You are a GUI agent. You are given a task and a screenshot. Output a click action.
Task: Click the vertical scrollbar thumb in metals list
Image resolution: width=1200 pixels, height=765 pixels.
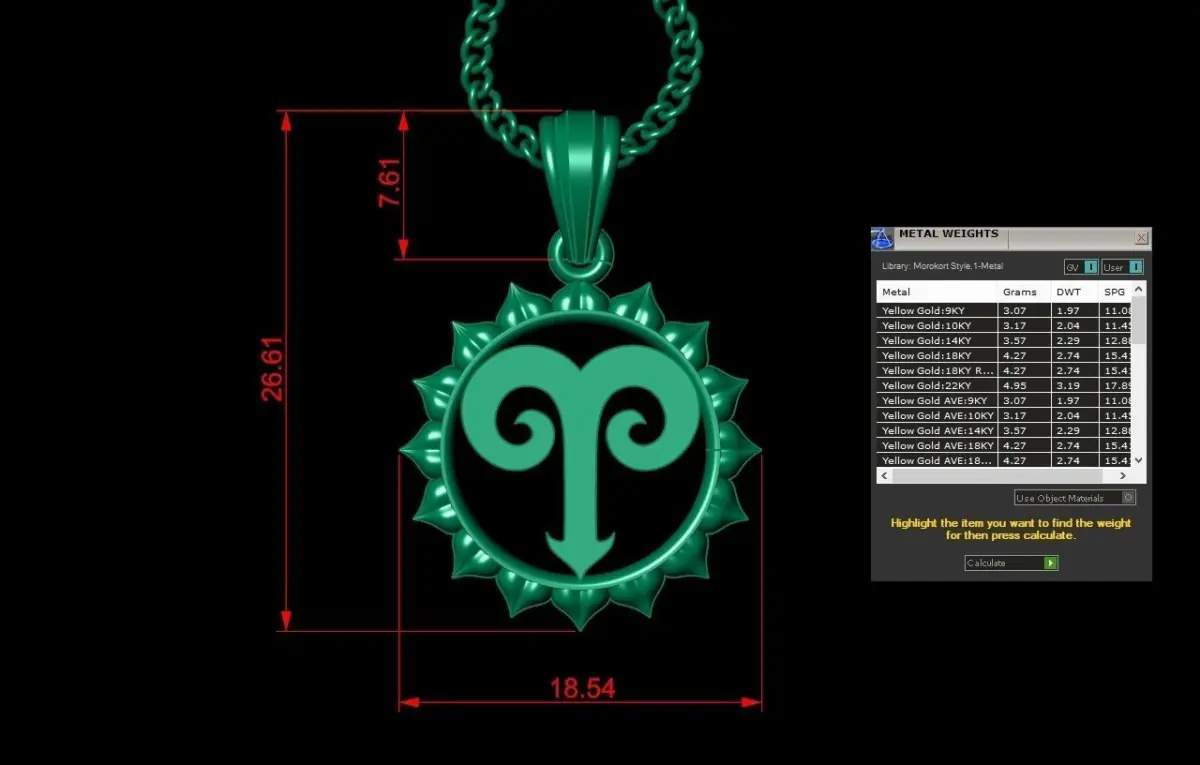pyautogui.click(x=1139, y=320)
